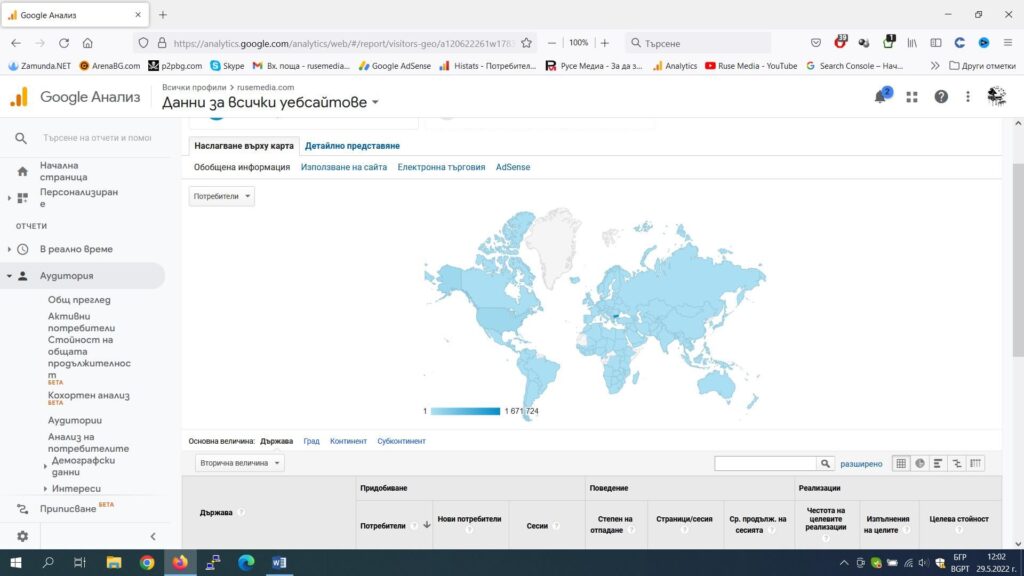
Task: Open the Analytics help icon
Action: pos(940,97)
